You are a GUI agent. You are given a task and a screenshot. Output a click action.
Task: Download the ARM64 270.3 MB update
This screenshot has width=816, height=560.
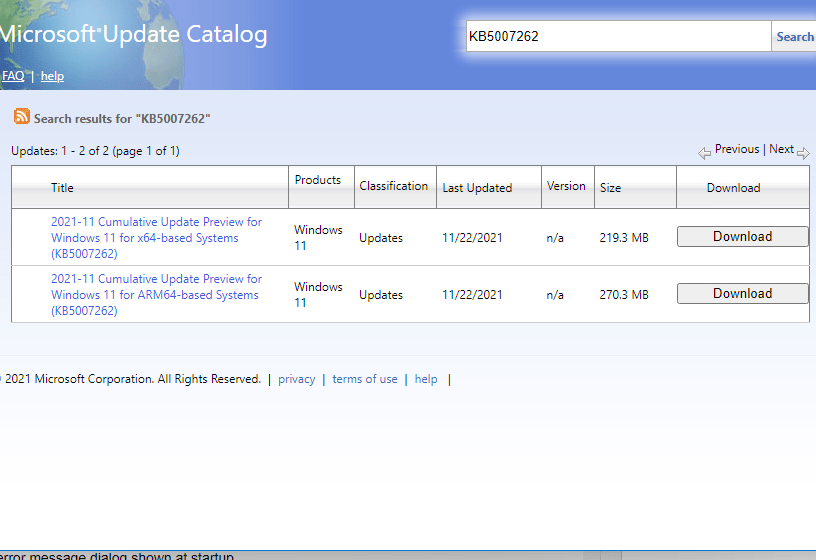[x=743, y=294]
